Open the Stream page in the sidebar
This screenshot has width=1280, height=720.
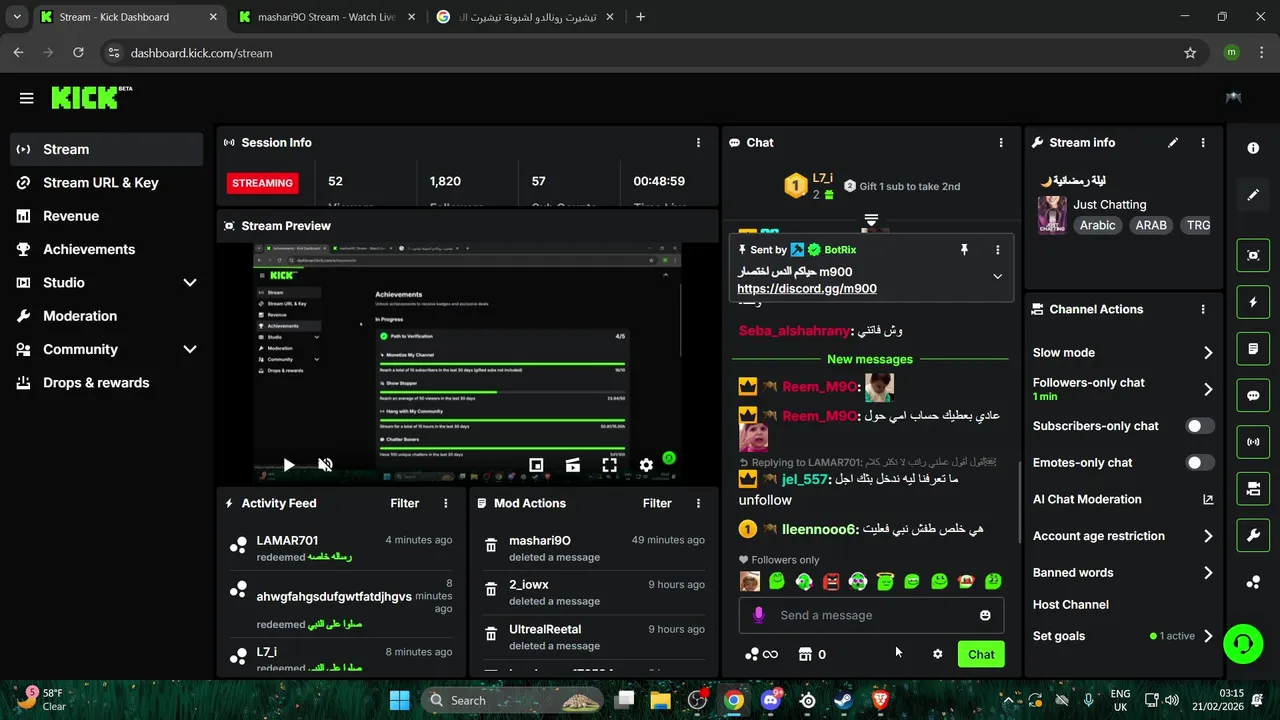click(x=106, y=149)
